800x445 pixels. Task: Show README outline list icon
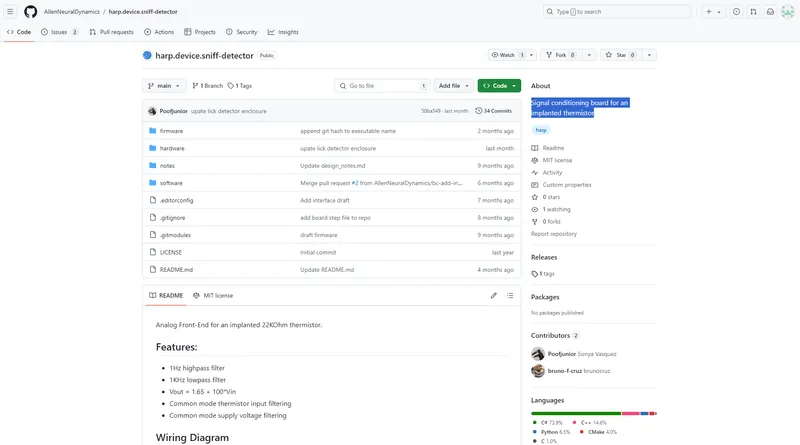coord(510,295)
